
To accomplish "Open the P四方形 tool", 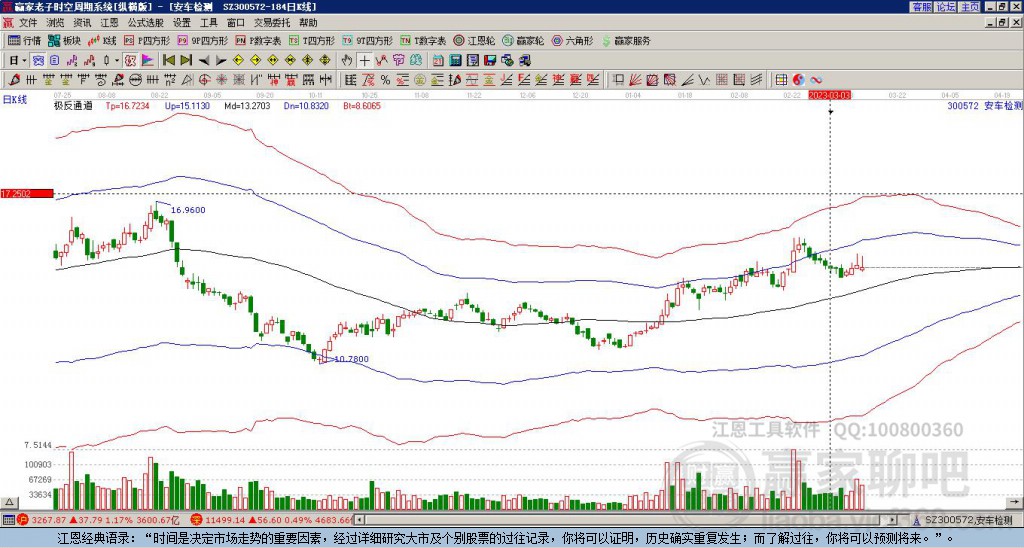I will [147, 40].
